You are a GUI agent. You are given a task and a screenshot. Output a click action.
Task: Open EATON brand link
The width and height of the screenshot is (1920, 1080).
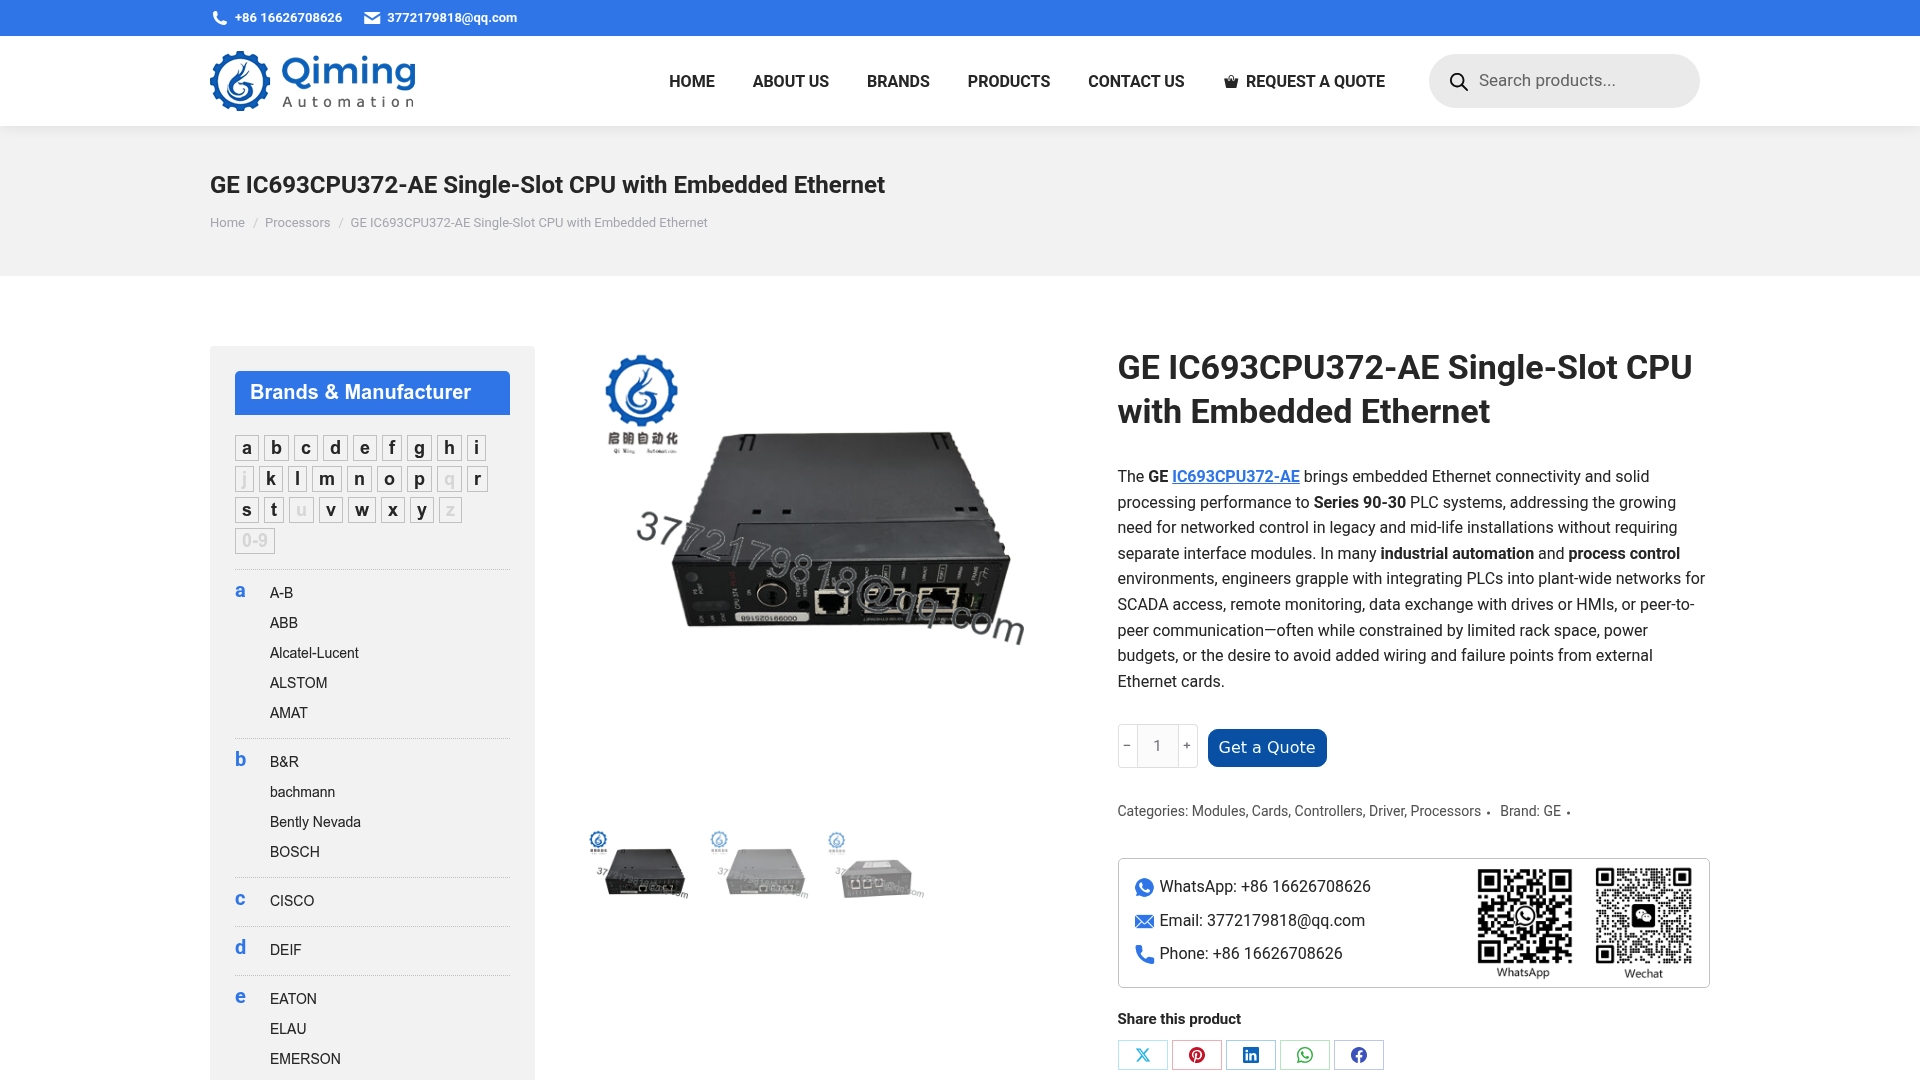pyautogui.click(x=293, y=999)
